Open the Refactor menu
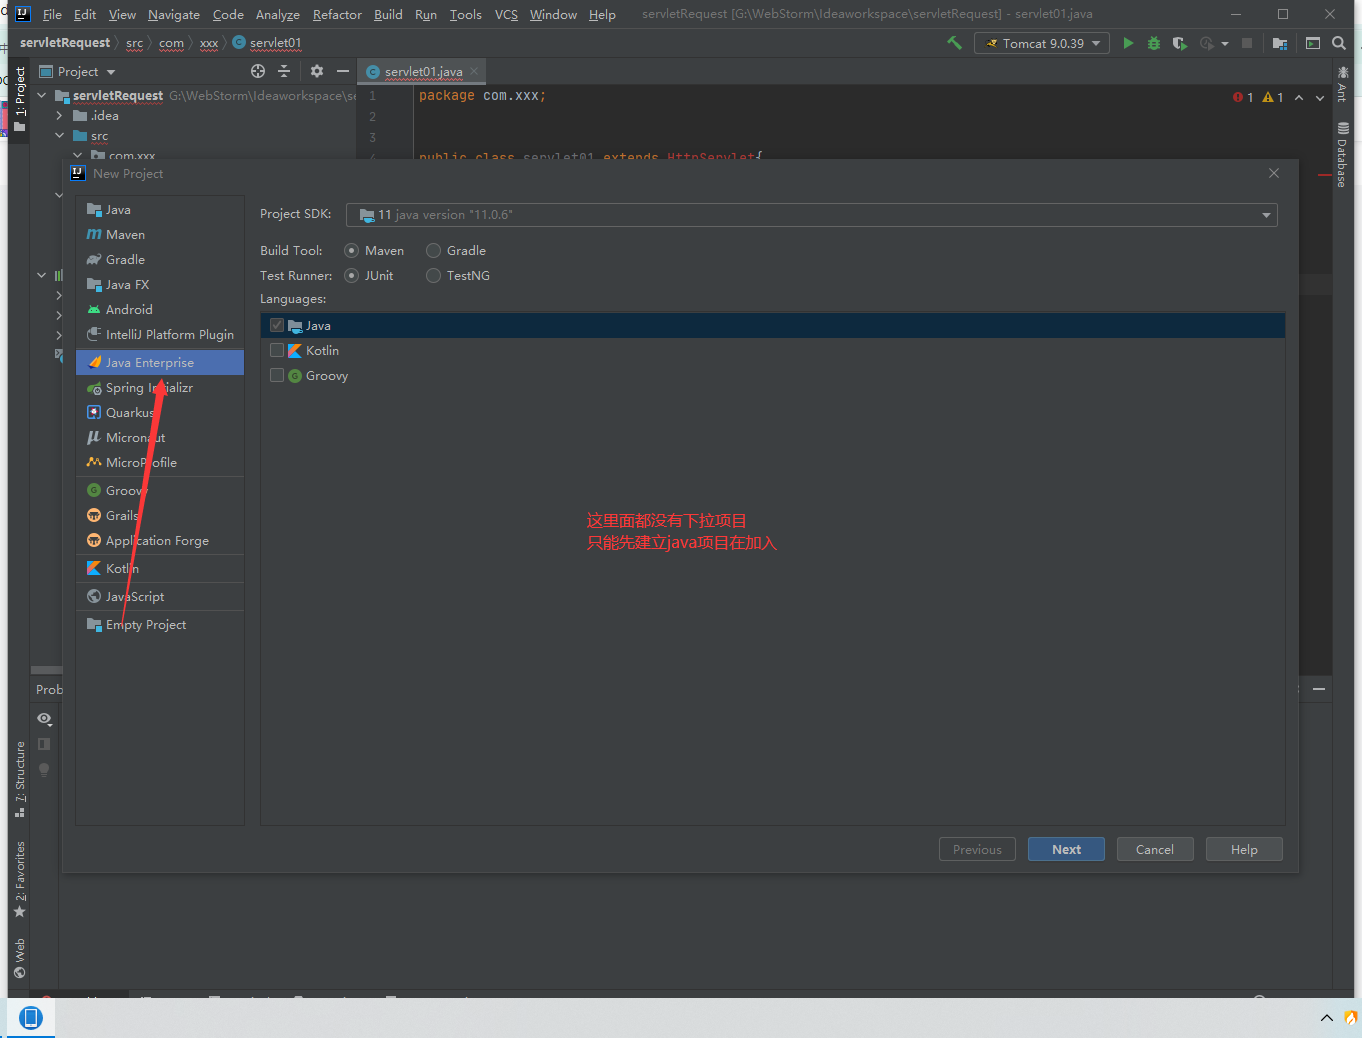This screenshot has height=1038, width=1362. (x=337, y=14)
